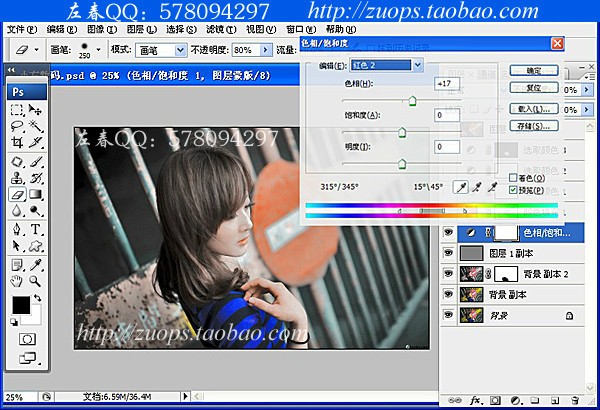
Task: Toggle Quick Mask mode
Action: click(27, 339)
